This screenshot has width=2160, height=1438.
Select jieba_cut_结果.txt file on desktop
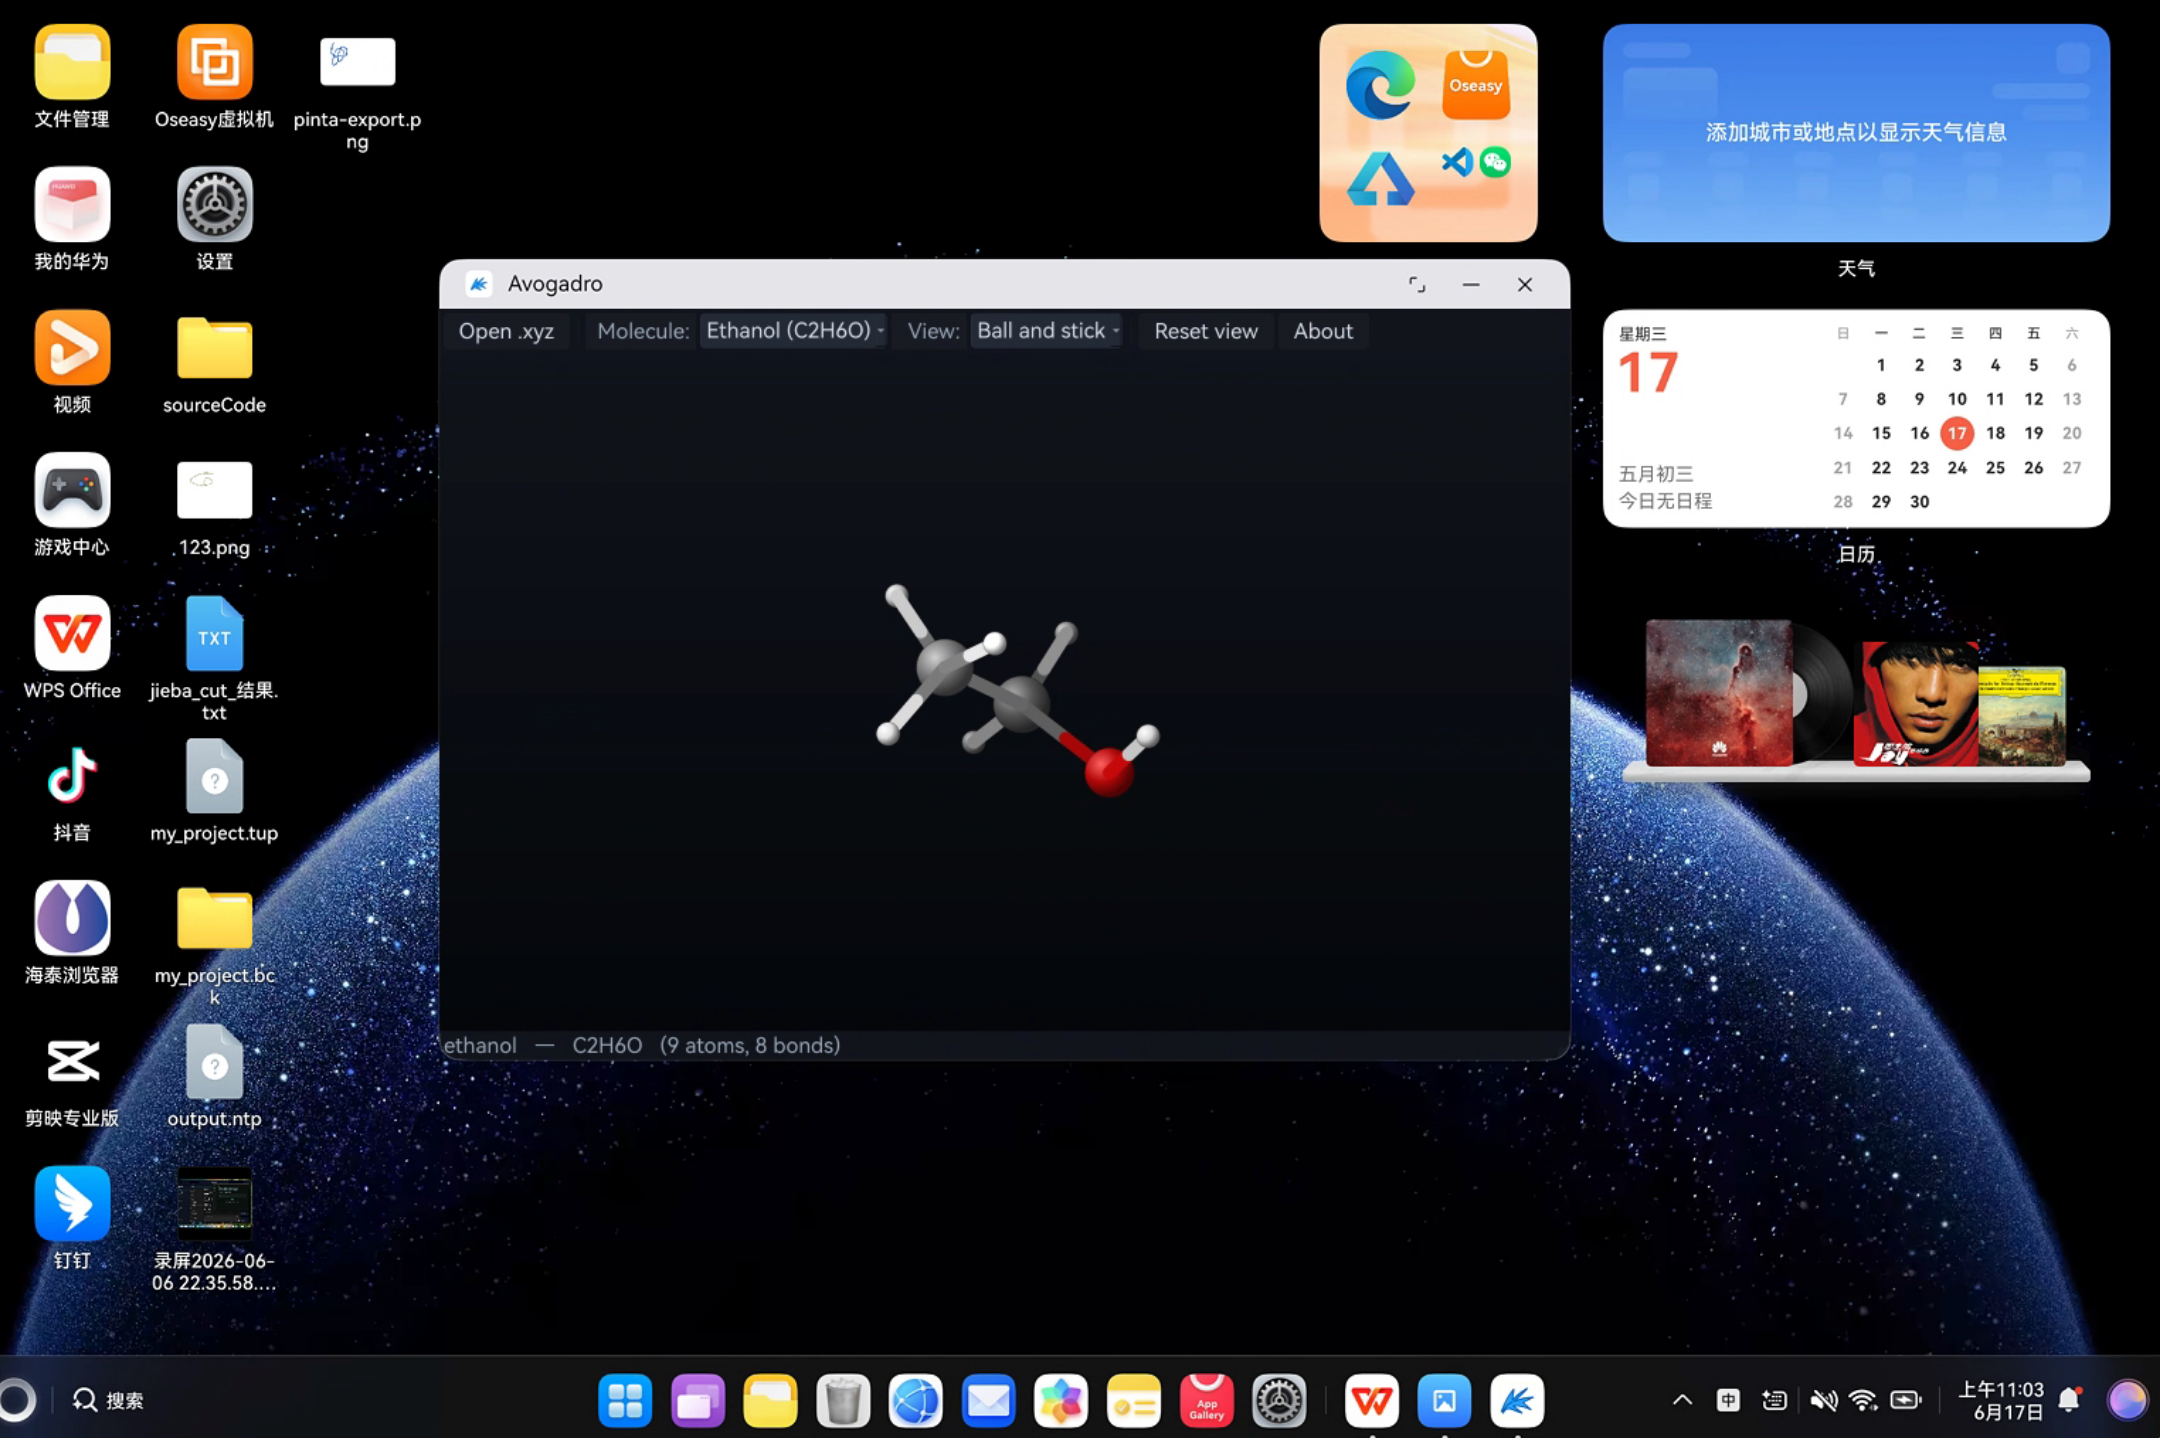(214, 658)
